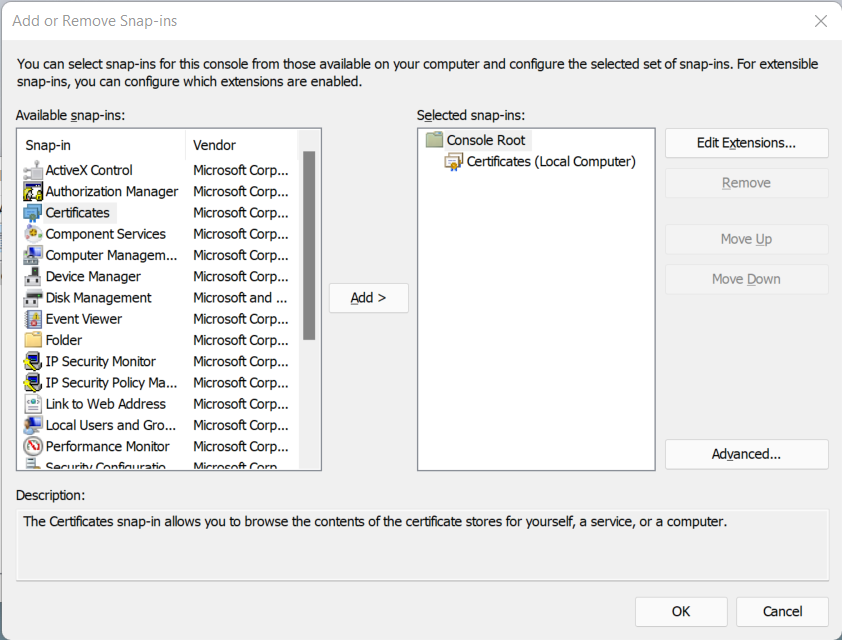
Task: Select Computer Management entry
Action: coord(111,256)
